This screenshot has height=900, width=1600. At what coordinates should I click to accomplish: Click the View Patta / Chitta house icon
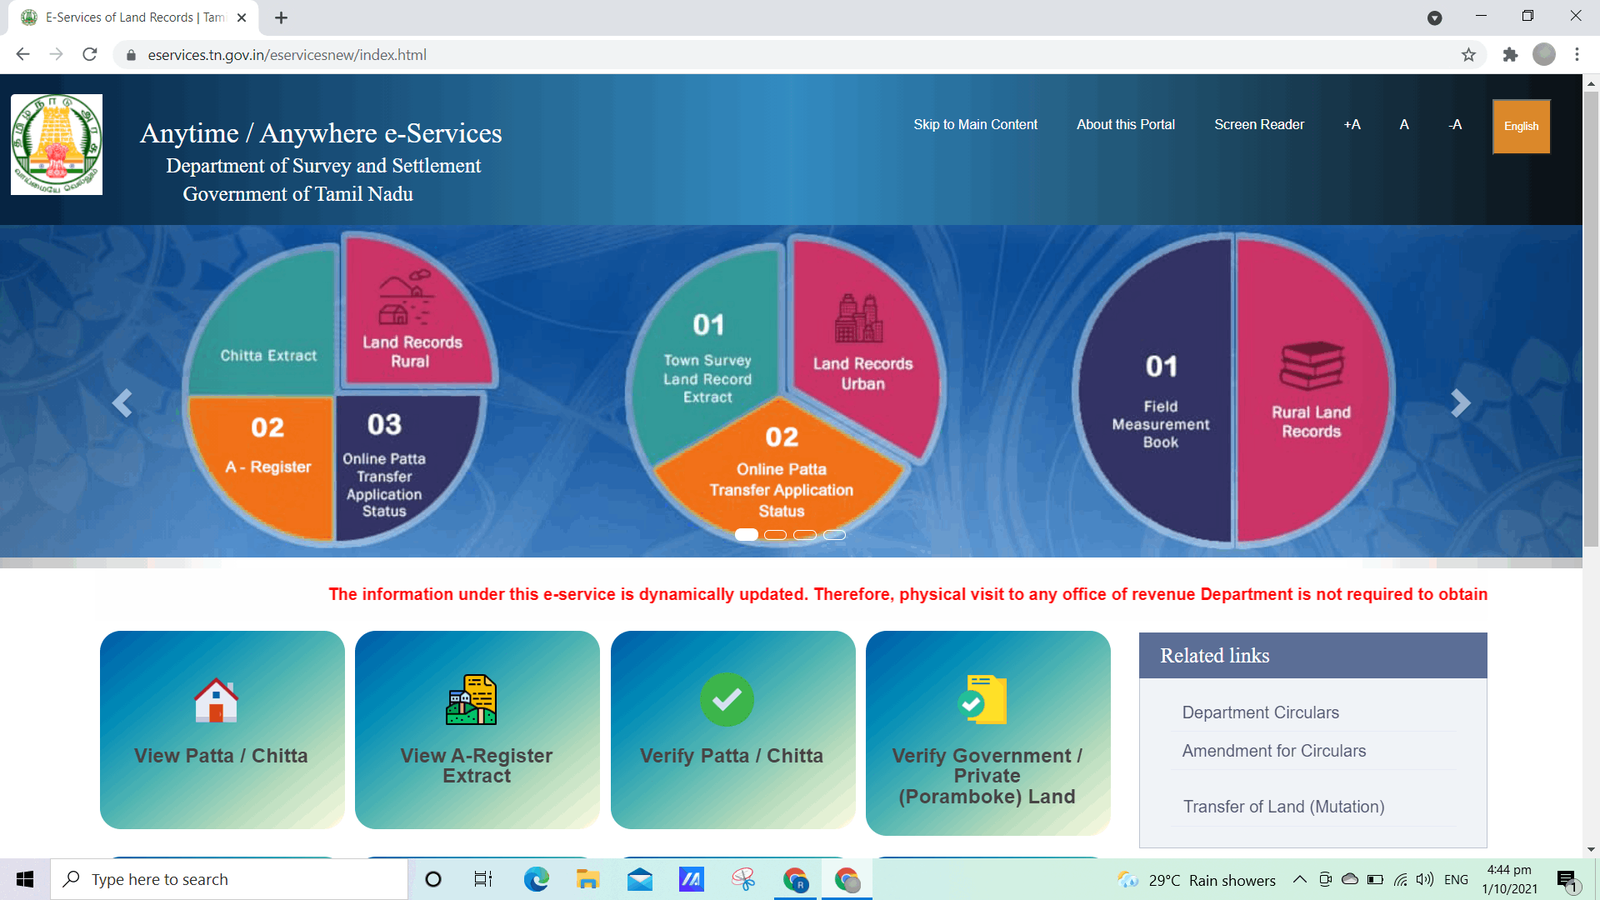click(221, 700)
